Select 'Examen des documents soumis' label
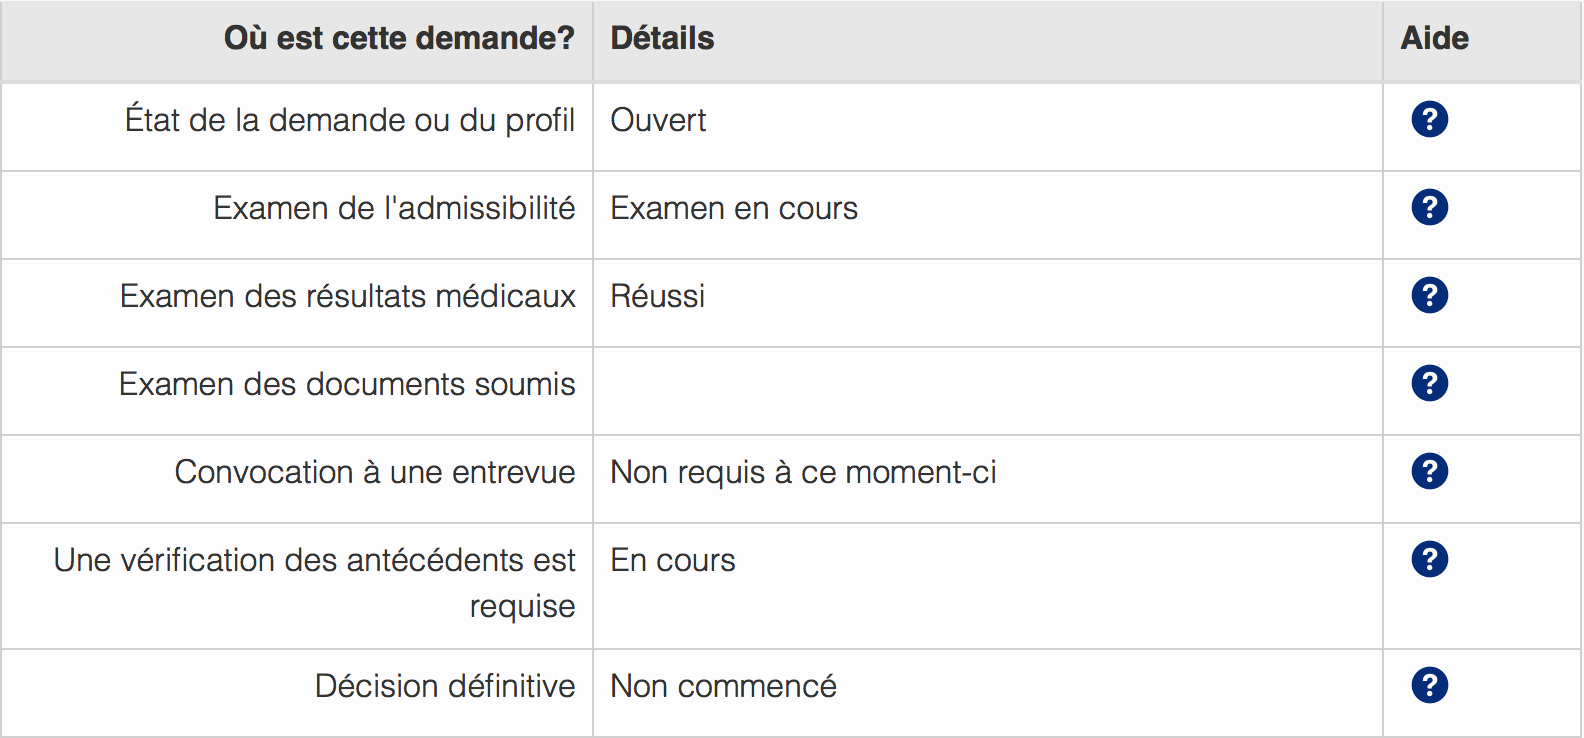1584x738 pixels. tap(347, 385)
